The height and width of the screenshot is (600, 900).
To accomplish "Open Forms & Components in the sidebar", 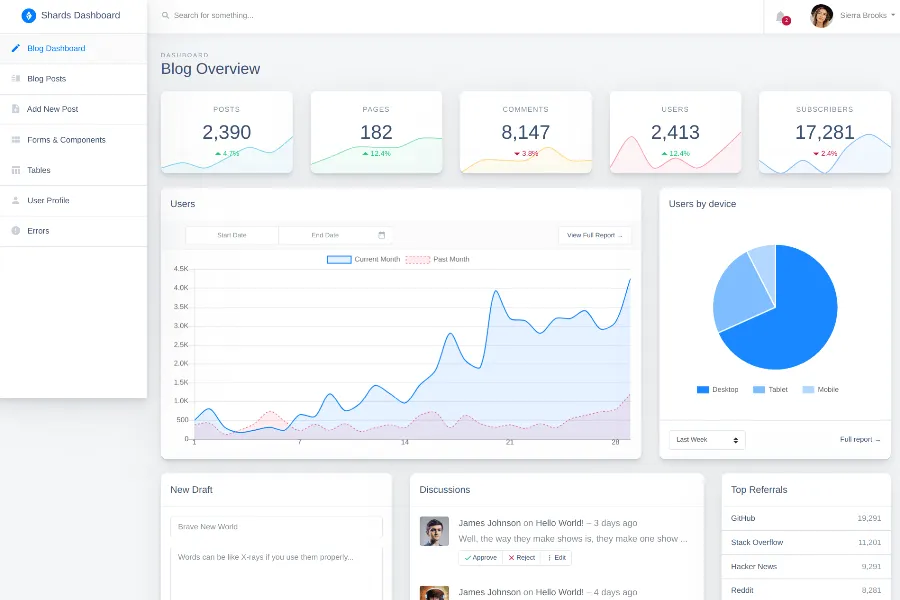I will (66, 140).
